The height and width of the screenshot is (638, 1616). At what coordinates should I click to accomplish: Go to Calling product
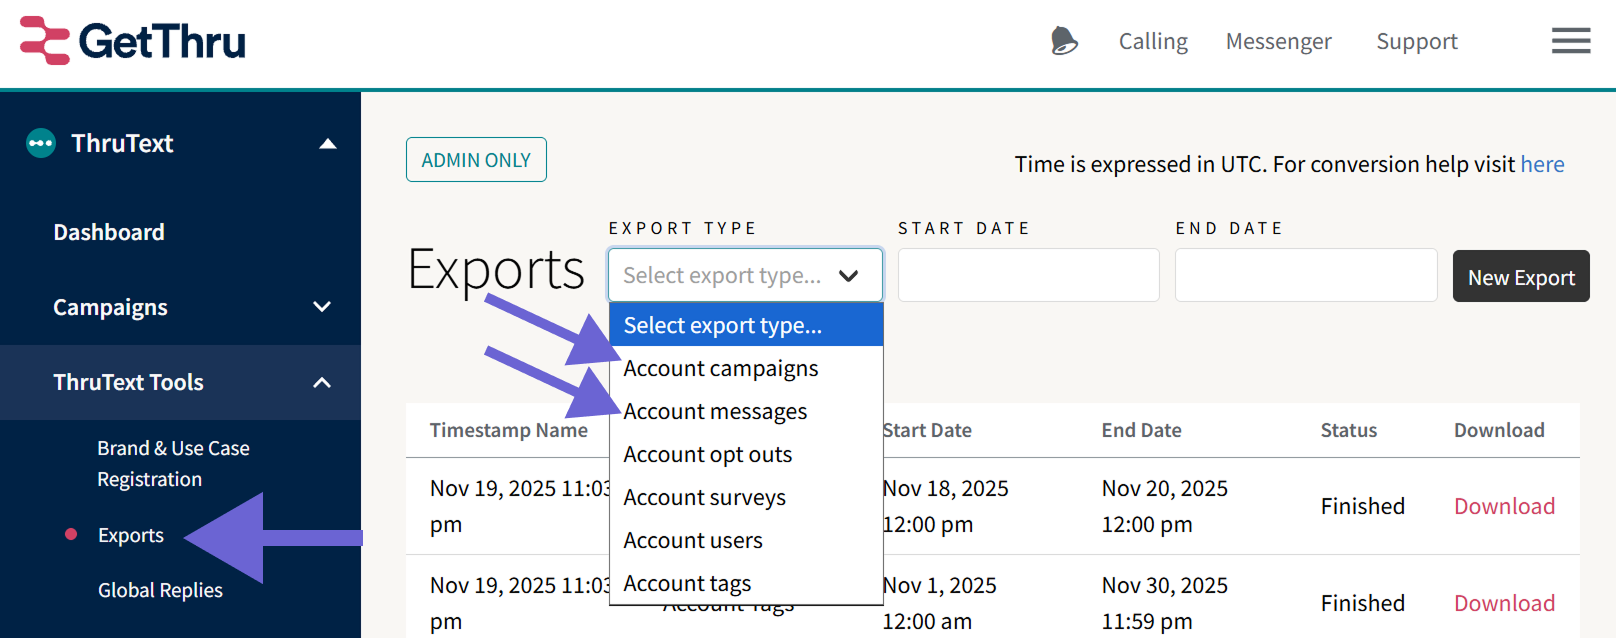[1153, 41]
